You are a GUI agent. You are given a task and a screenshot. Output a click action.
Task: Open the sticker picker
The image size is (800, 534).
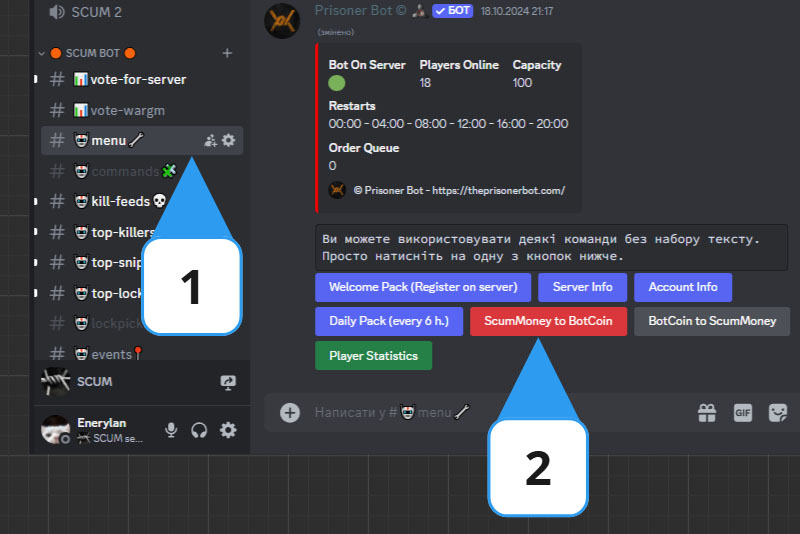point(778,413)
